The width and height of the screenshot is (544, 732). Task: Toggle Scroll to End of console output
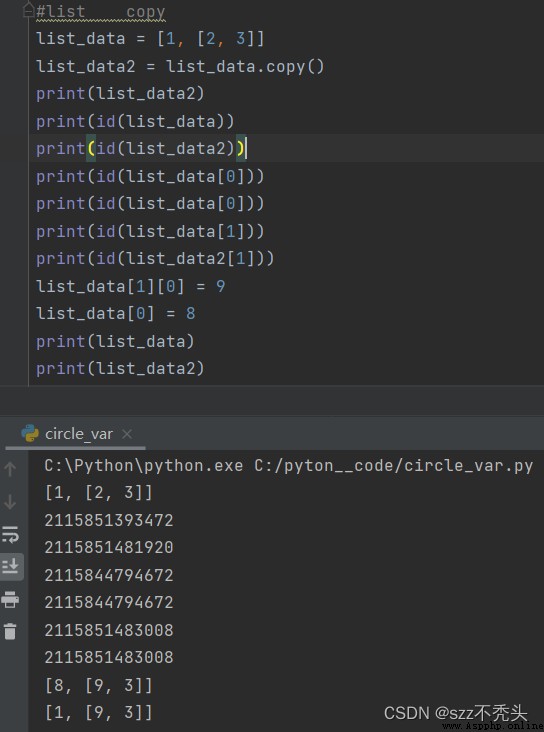point(10,566)
